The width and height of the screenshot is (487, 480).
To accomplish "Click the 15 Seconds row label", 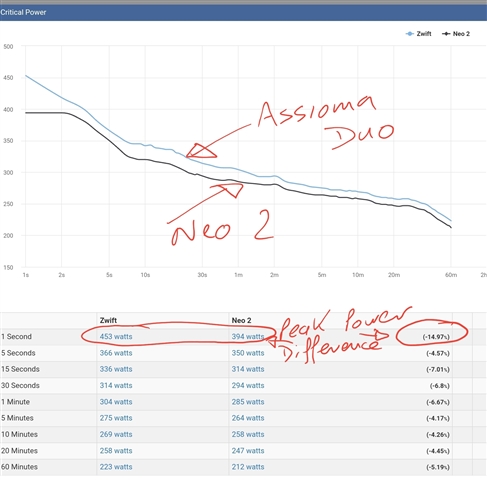I will (x=20, y=369).
